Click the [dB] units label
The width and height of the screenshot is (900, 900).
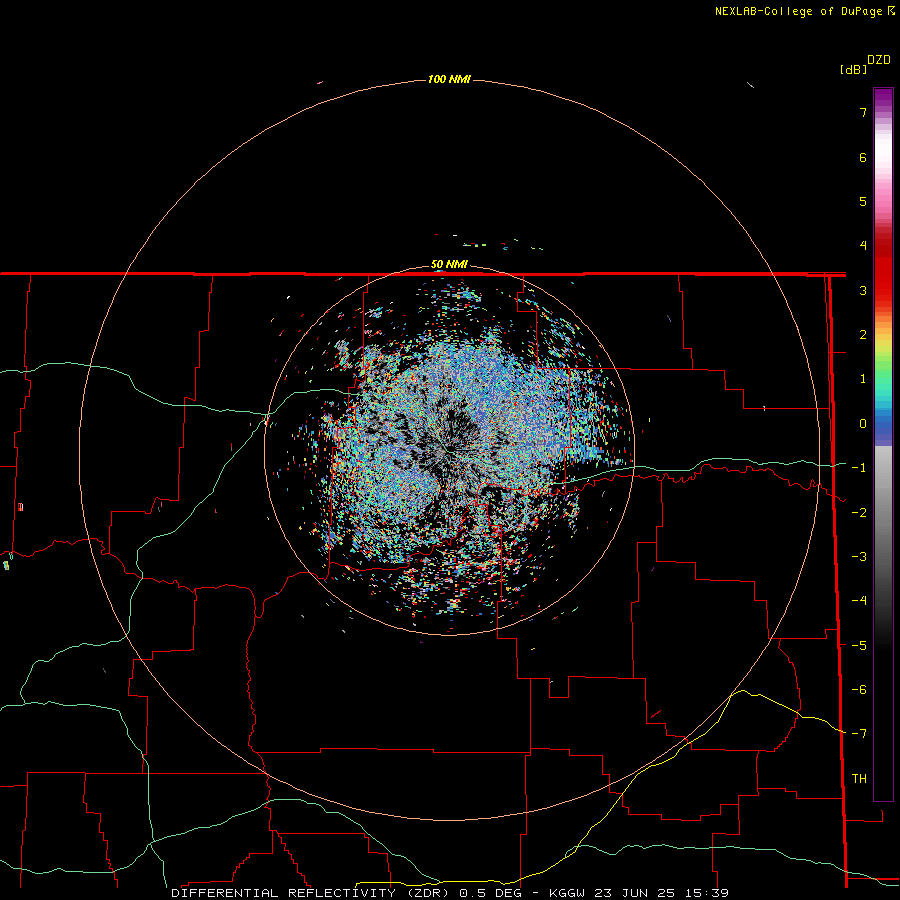pyautogui.click(x=853, y=69)
